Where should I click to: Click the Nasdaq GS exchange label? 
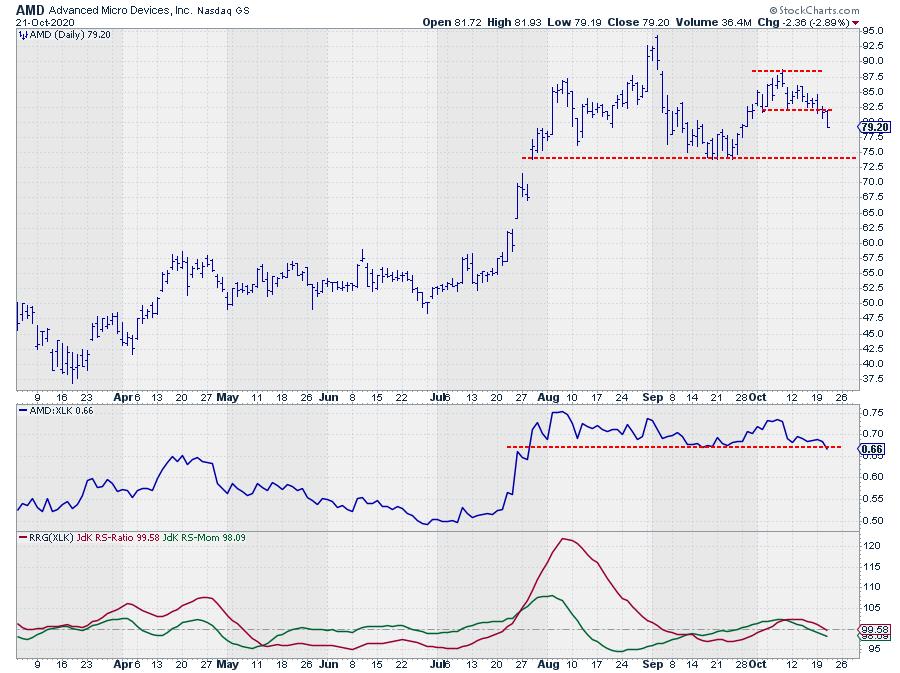point(222,9)
